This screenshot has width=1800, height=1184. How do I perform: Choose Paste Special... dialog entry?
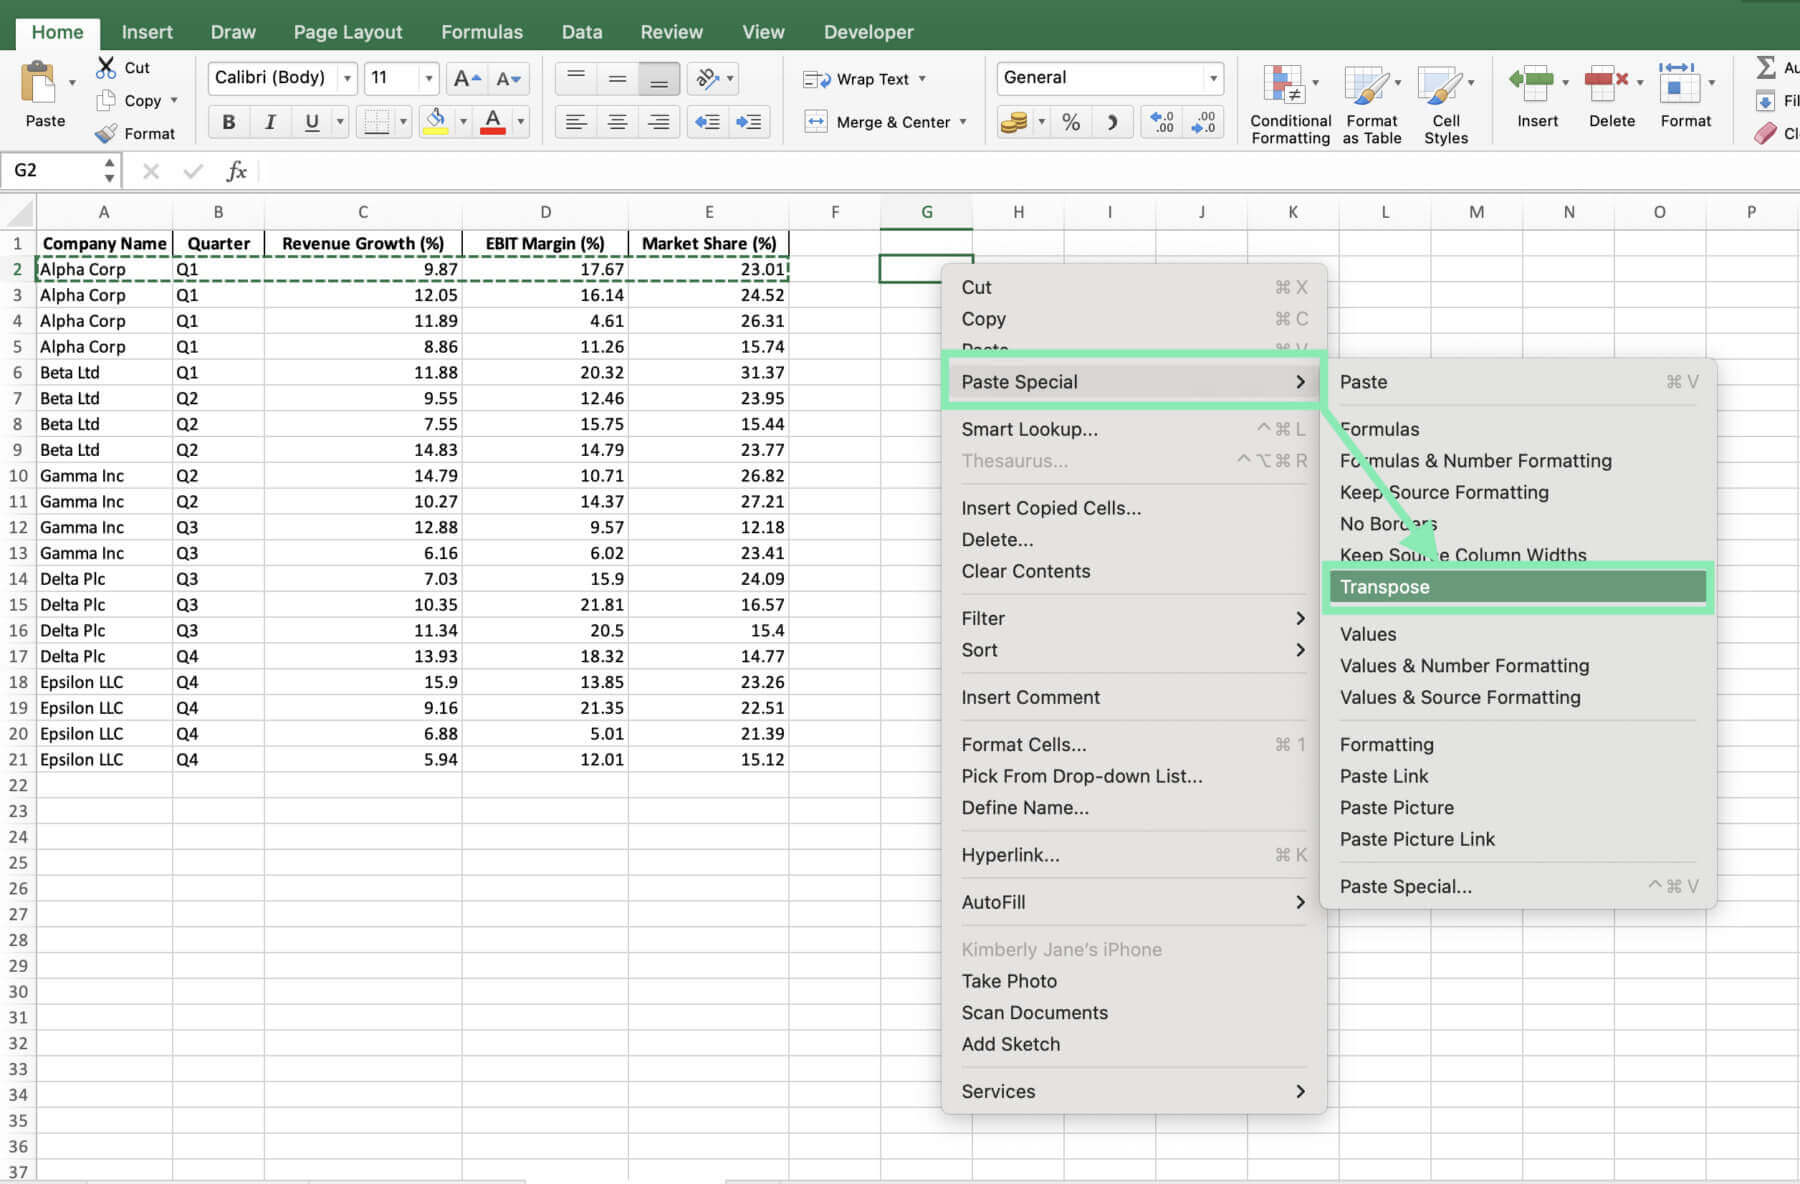1406,887
